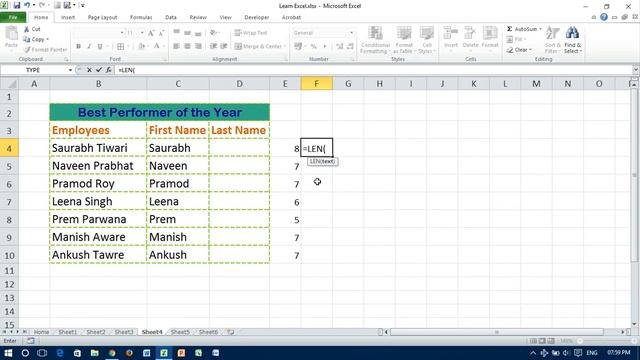The height and width of the screenshot is (360, 640).
Task: Select column F header
Action: tap(316, 84)
